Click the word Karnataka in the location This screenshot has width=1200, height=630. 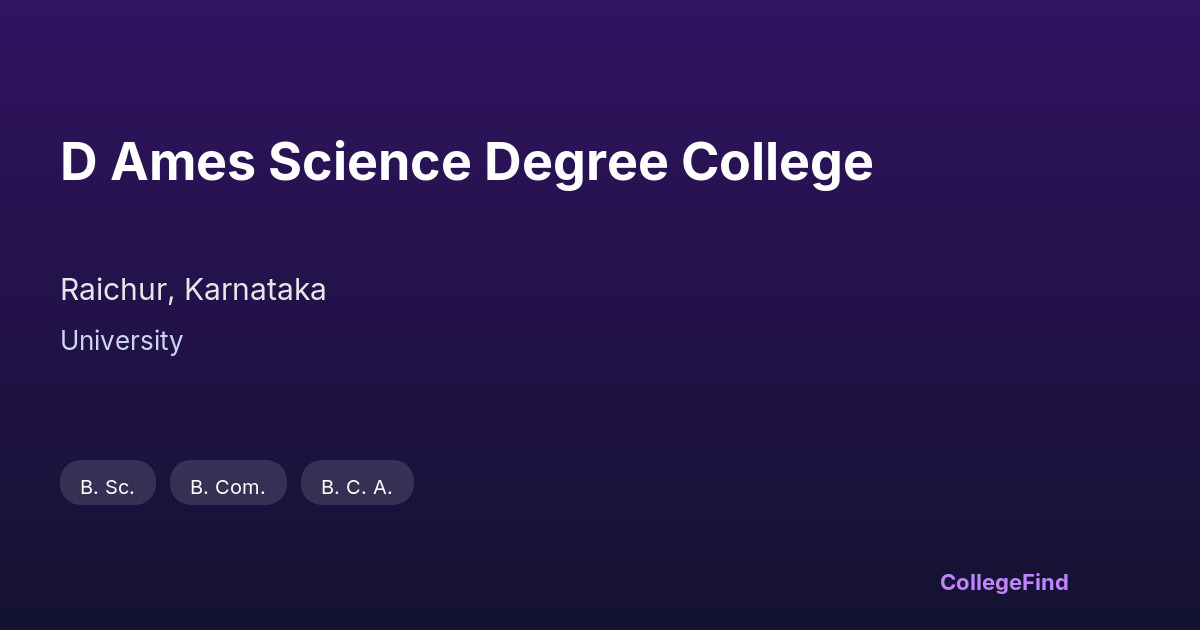tap(255, 290)
